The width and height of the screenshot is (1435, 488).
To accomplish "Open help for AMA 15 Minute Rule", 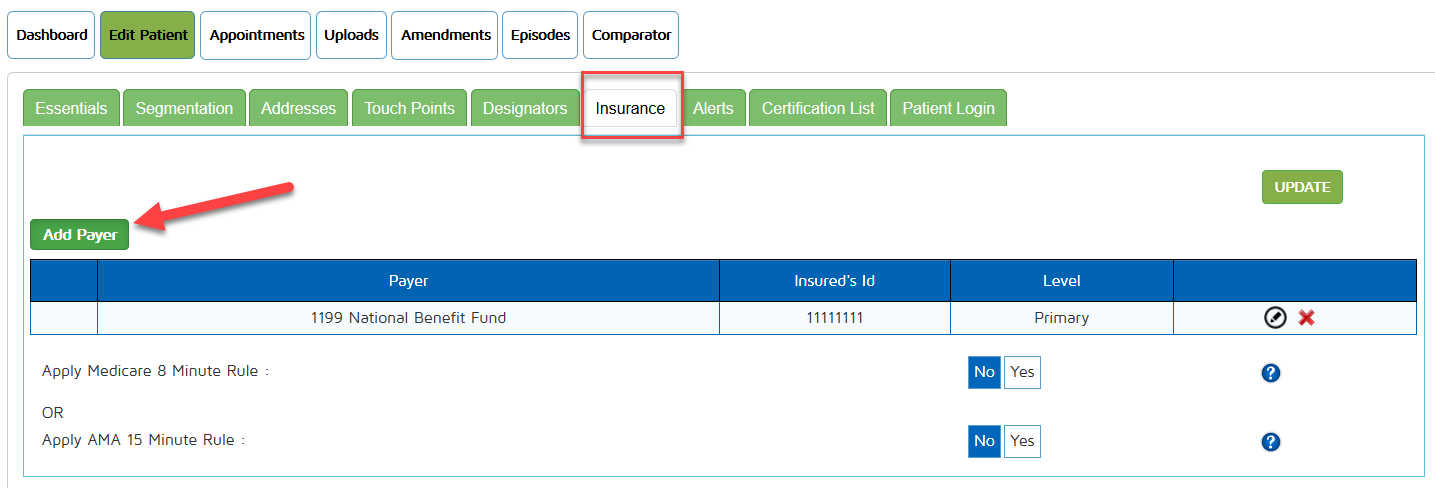I will click(x=1271, y=442).
